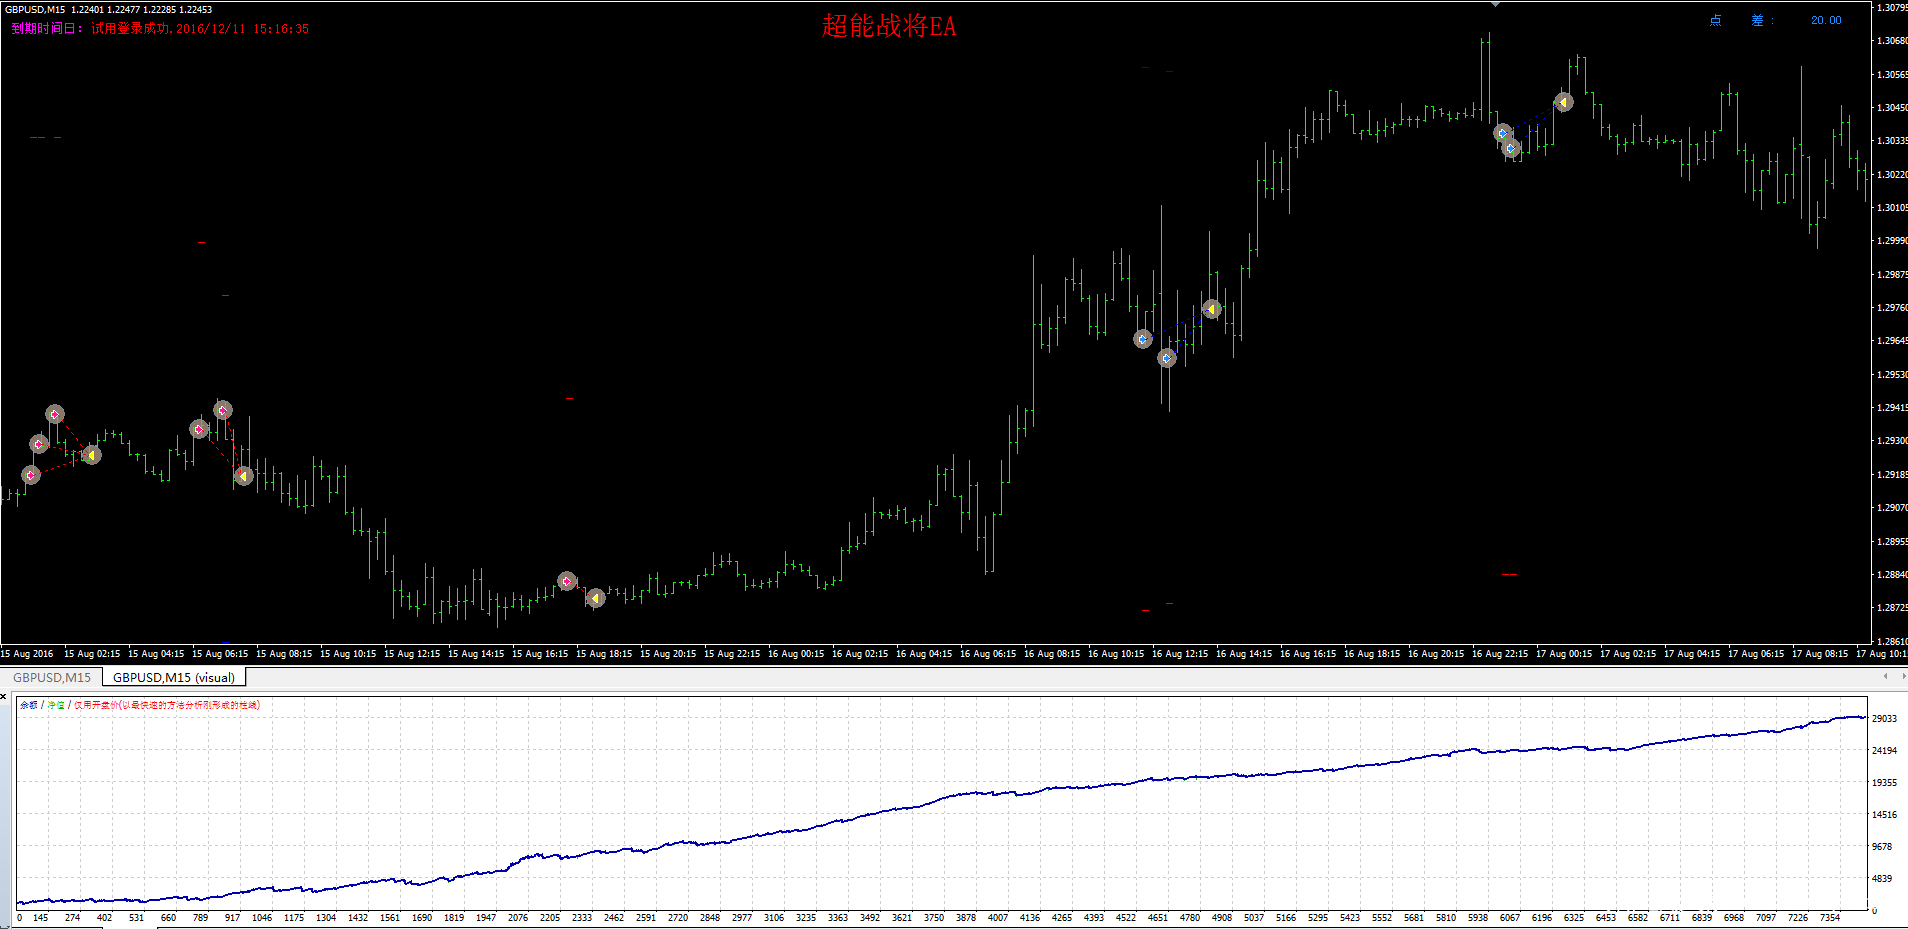Click the chart shift triangle marker at top

[x=1495, y=5]
